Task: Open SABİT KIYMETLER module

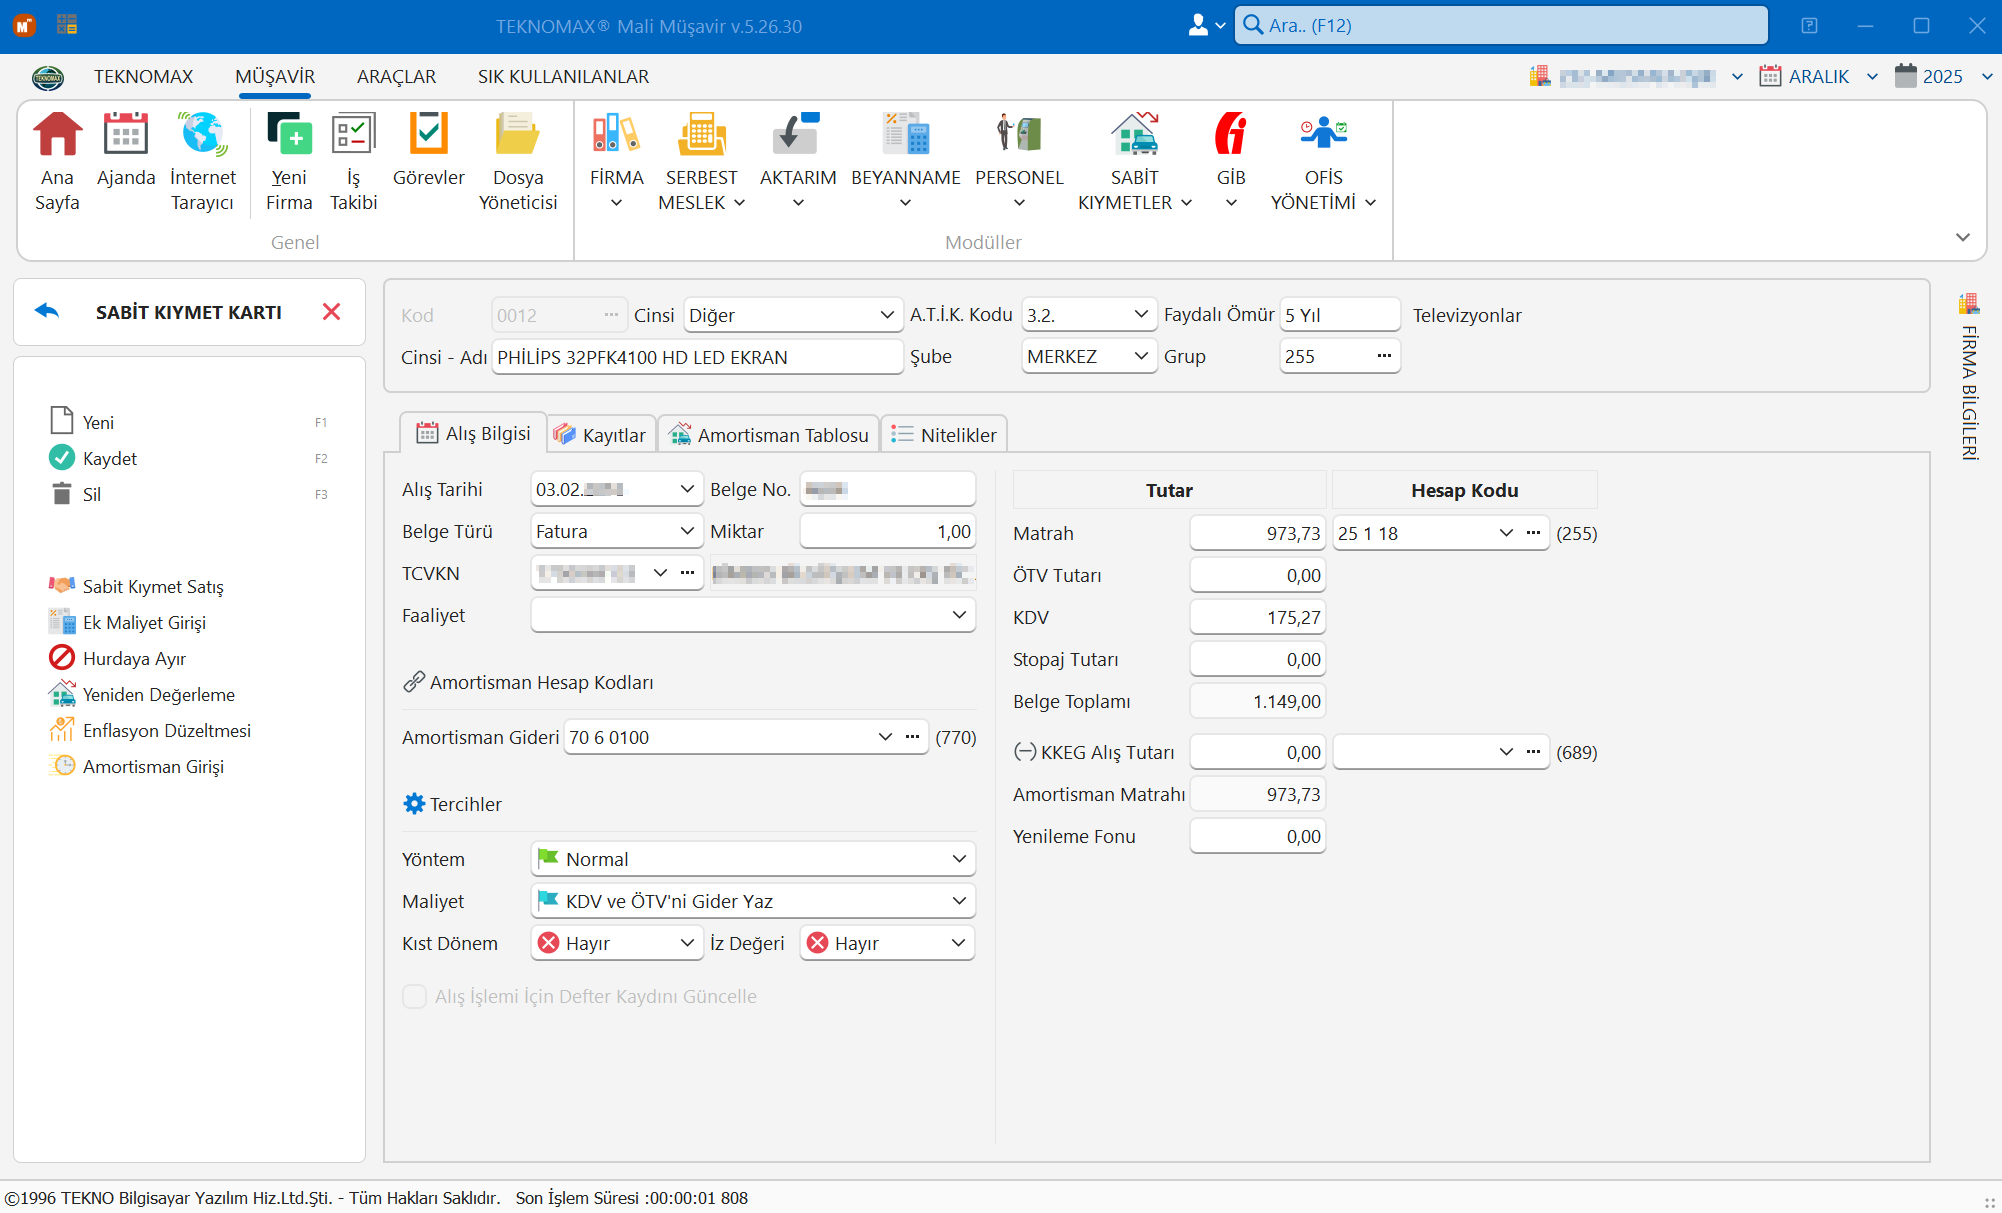Action: [1135, 162]
